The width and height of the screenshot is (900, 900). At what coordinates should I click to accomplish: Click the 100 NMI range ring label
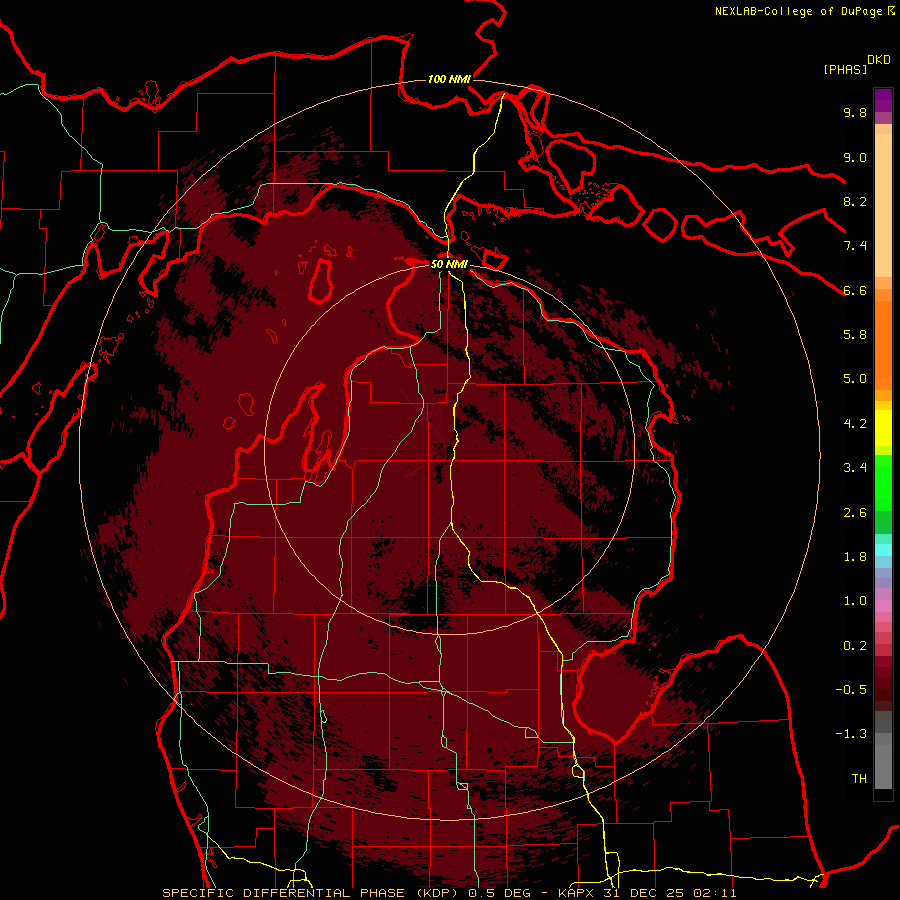(449, 79)
